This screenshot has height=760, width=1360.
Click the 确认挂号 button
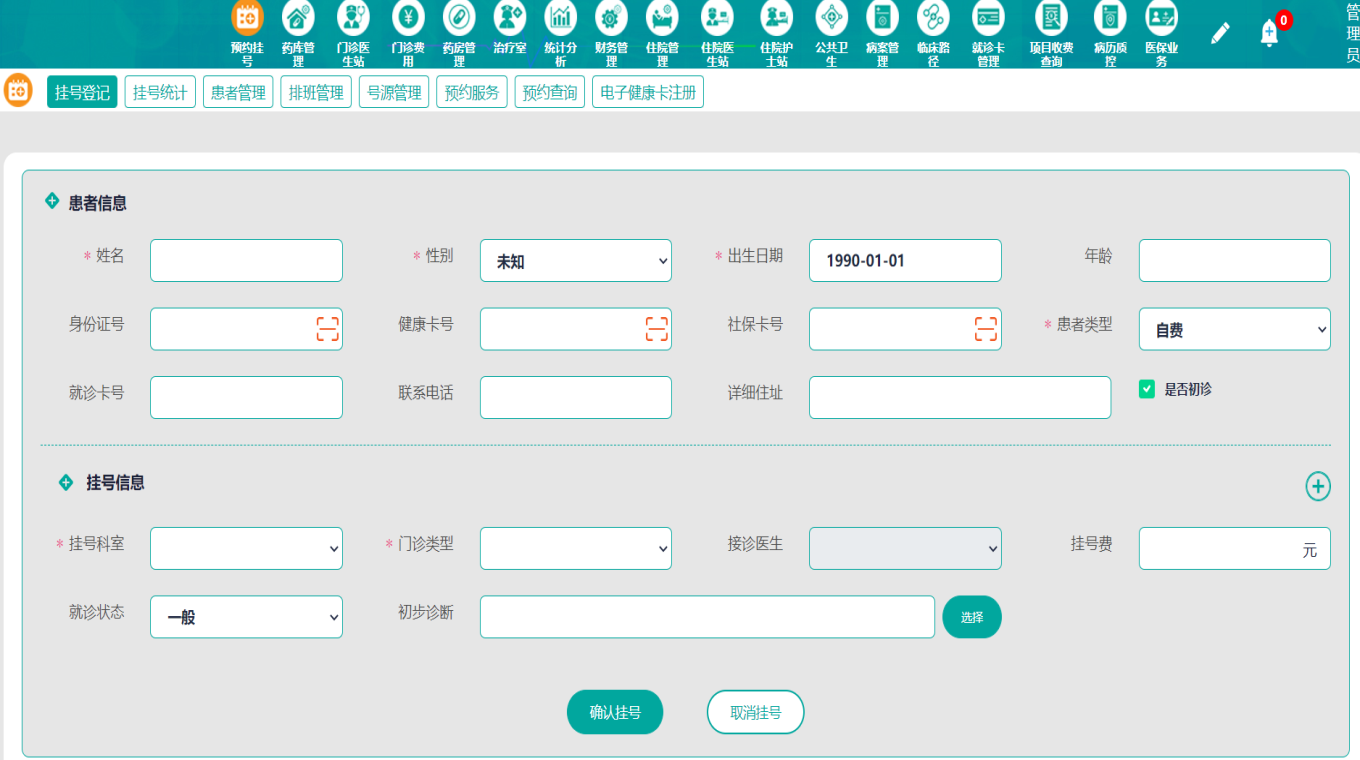pyautogui.click(x=615, y=713)
